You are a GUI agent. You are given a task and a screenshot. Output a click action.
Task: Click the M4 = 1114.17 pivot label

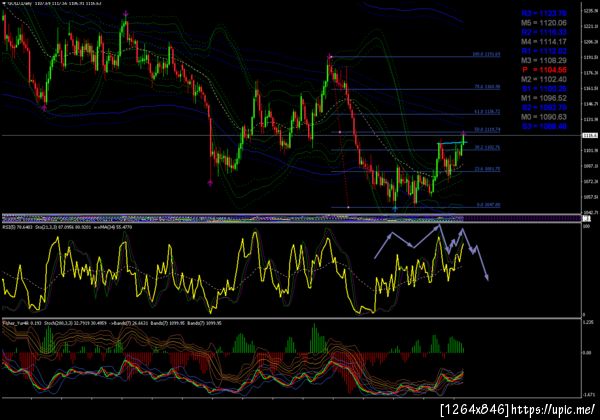pos(544,42)
